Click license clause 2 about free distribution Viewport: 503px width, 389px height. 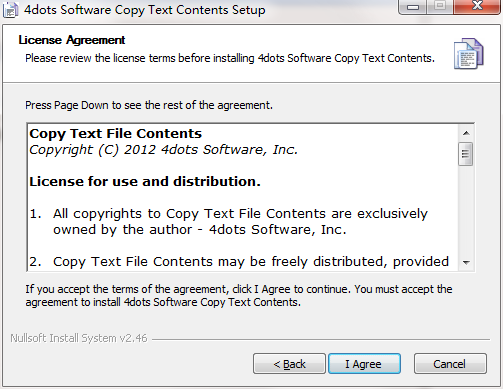tap(239, 262)
